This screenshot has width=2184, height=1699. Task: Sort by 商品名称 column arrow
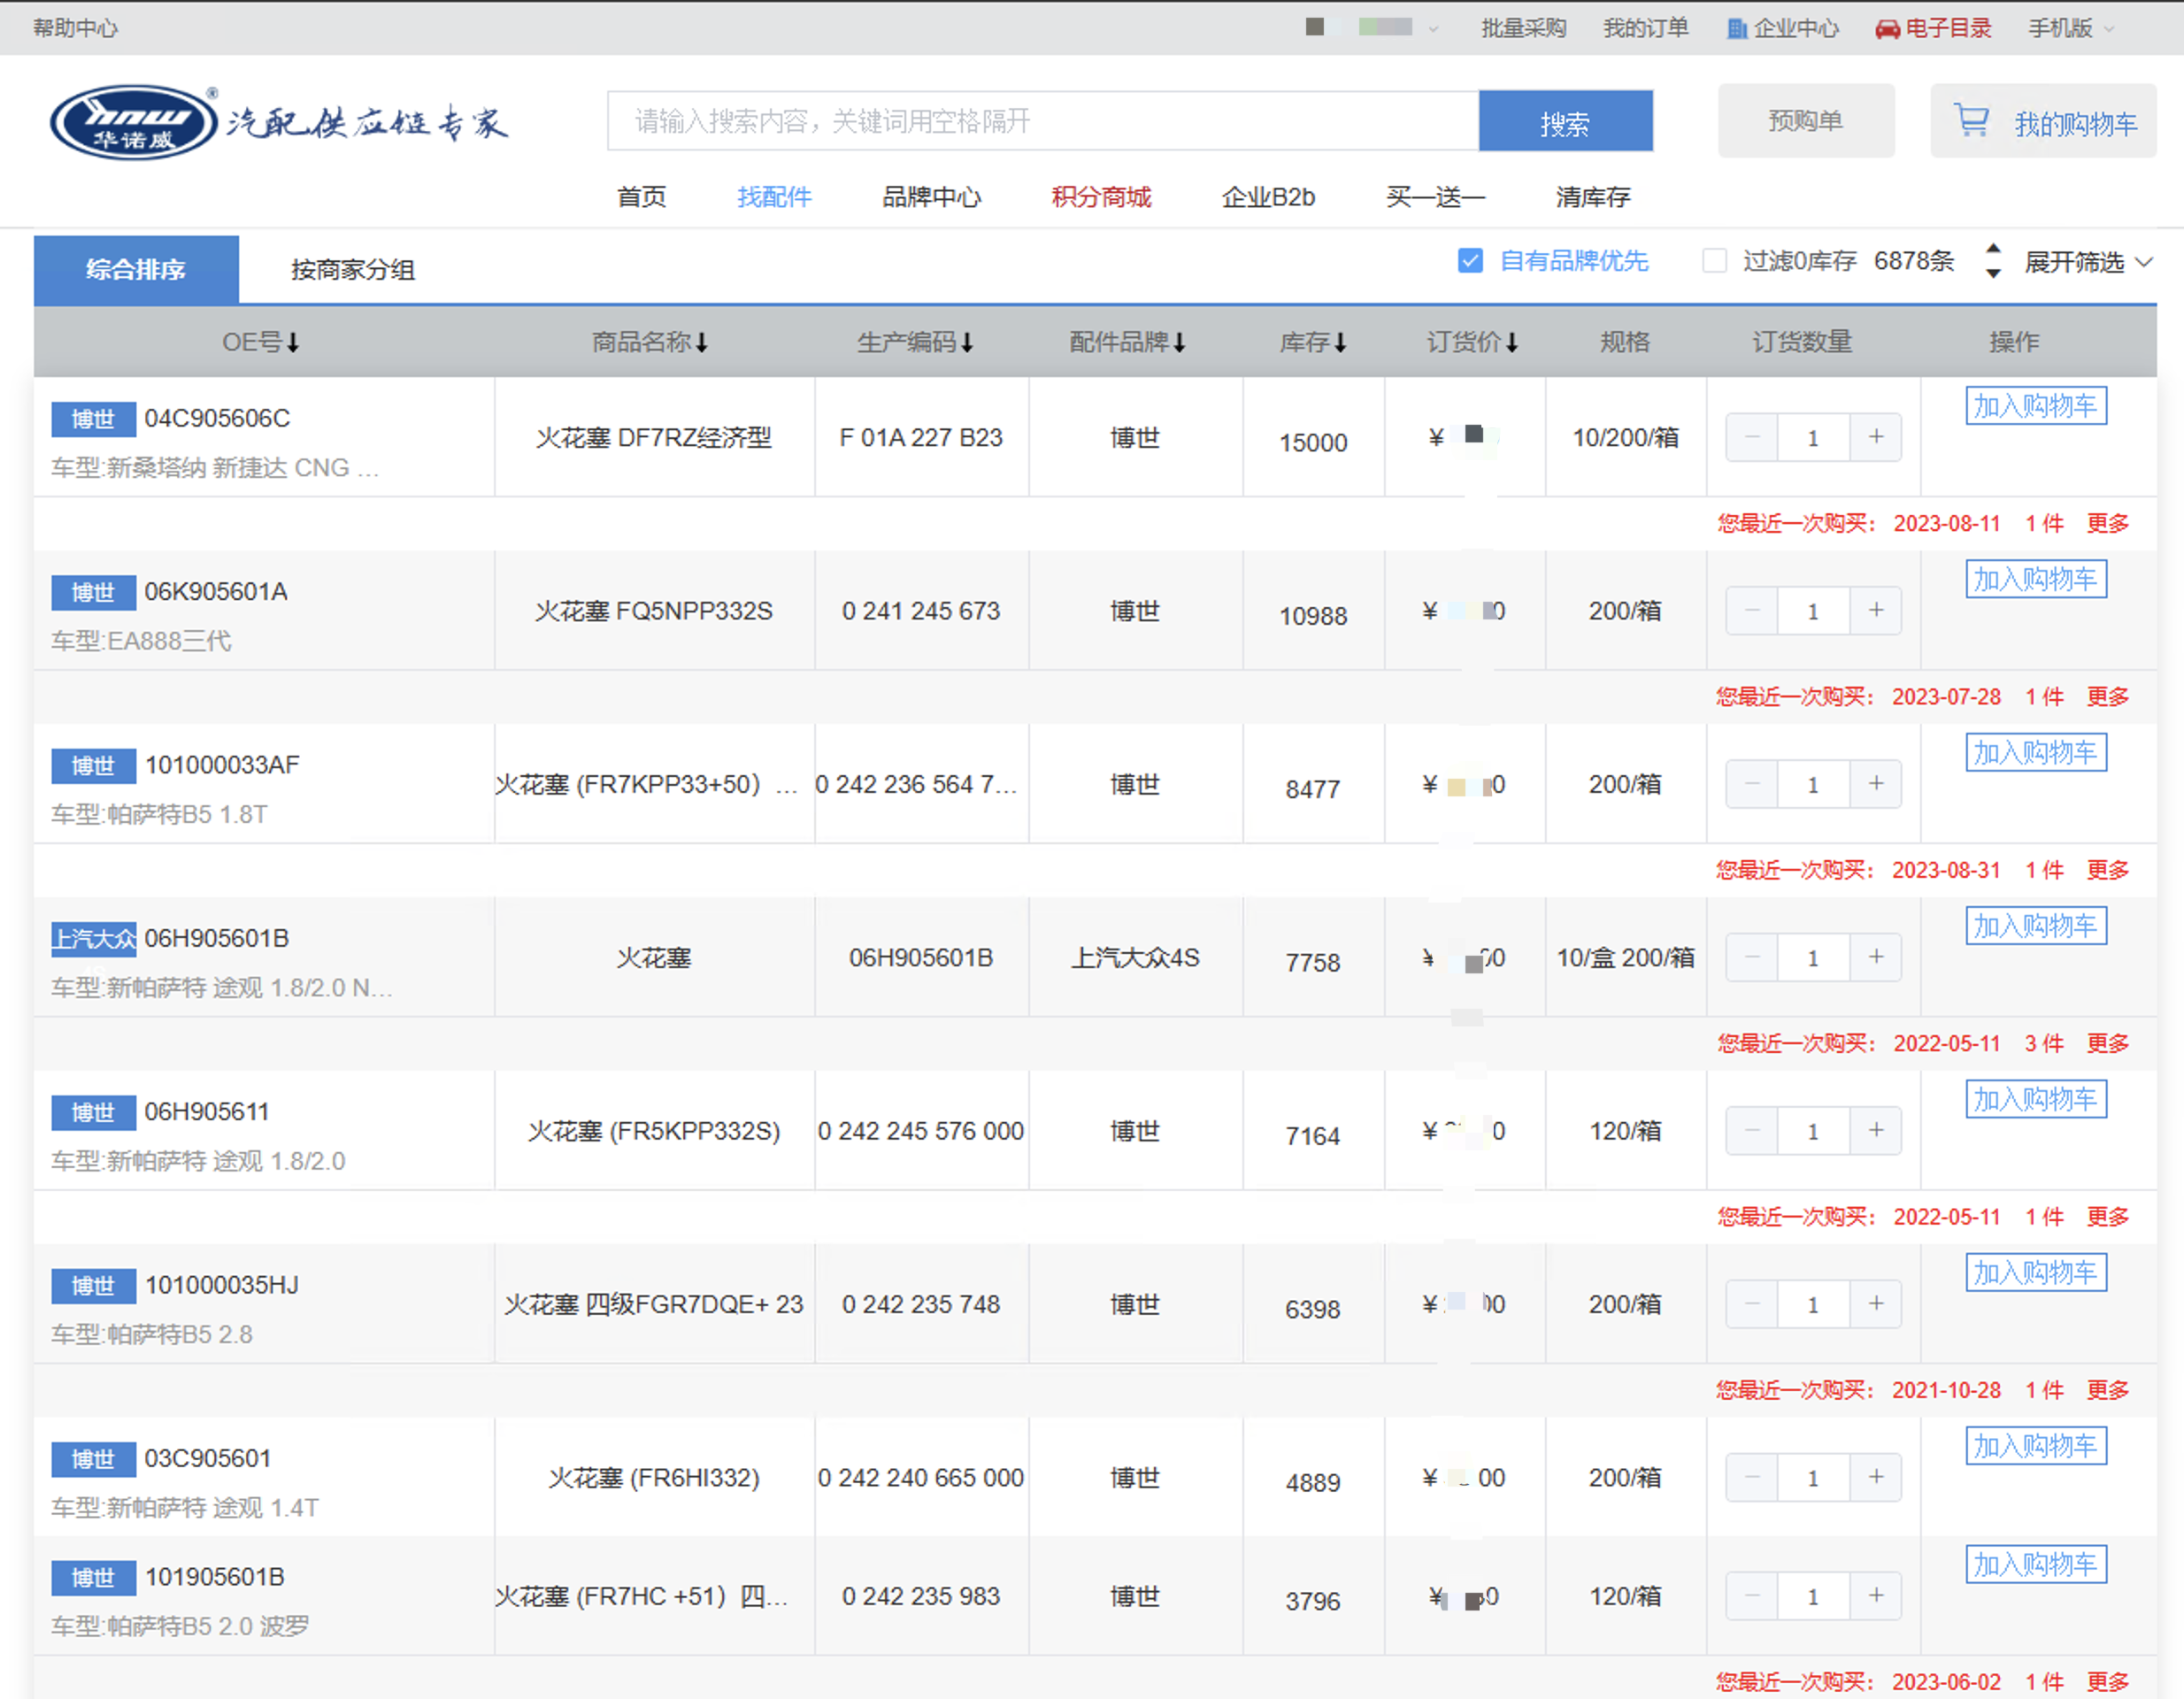tap(702, 343)
